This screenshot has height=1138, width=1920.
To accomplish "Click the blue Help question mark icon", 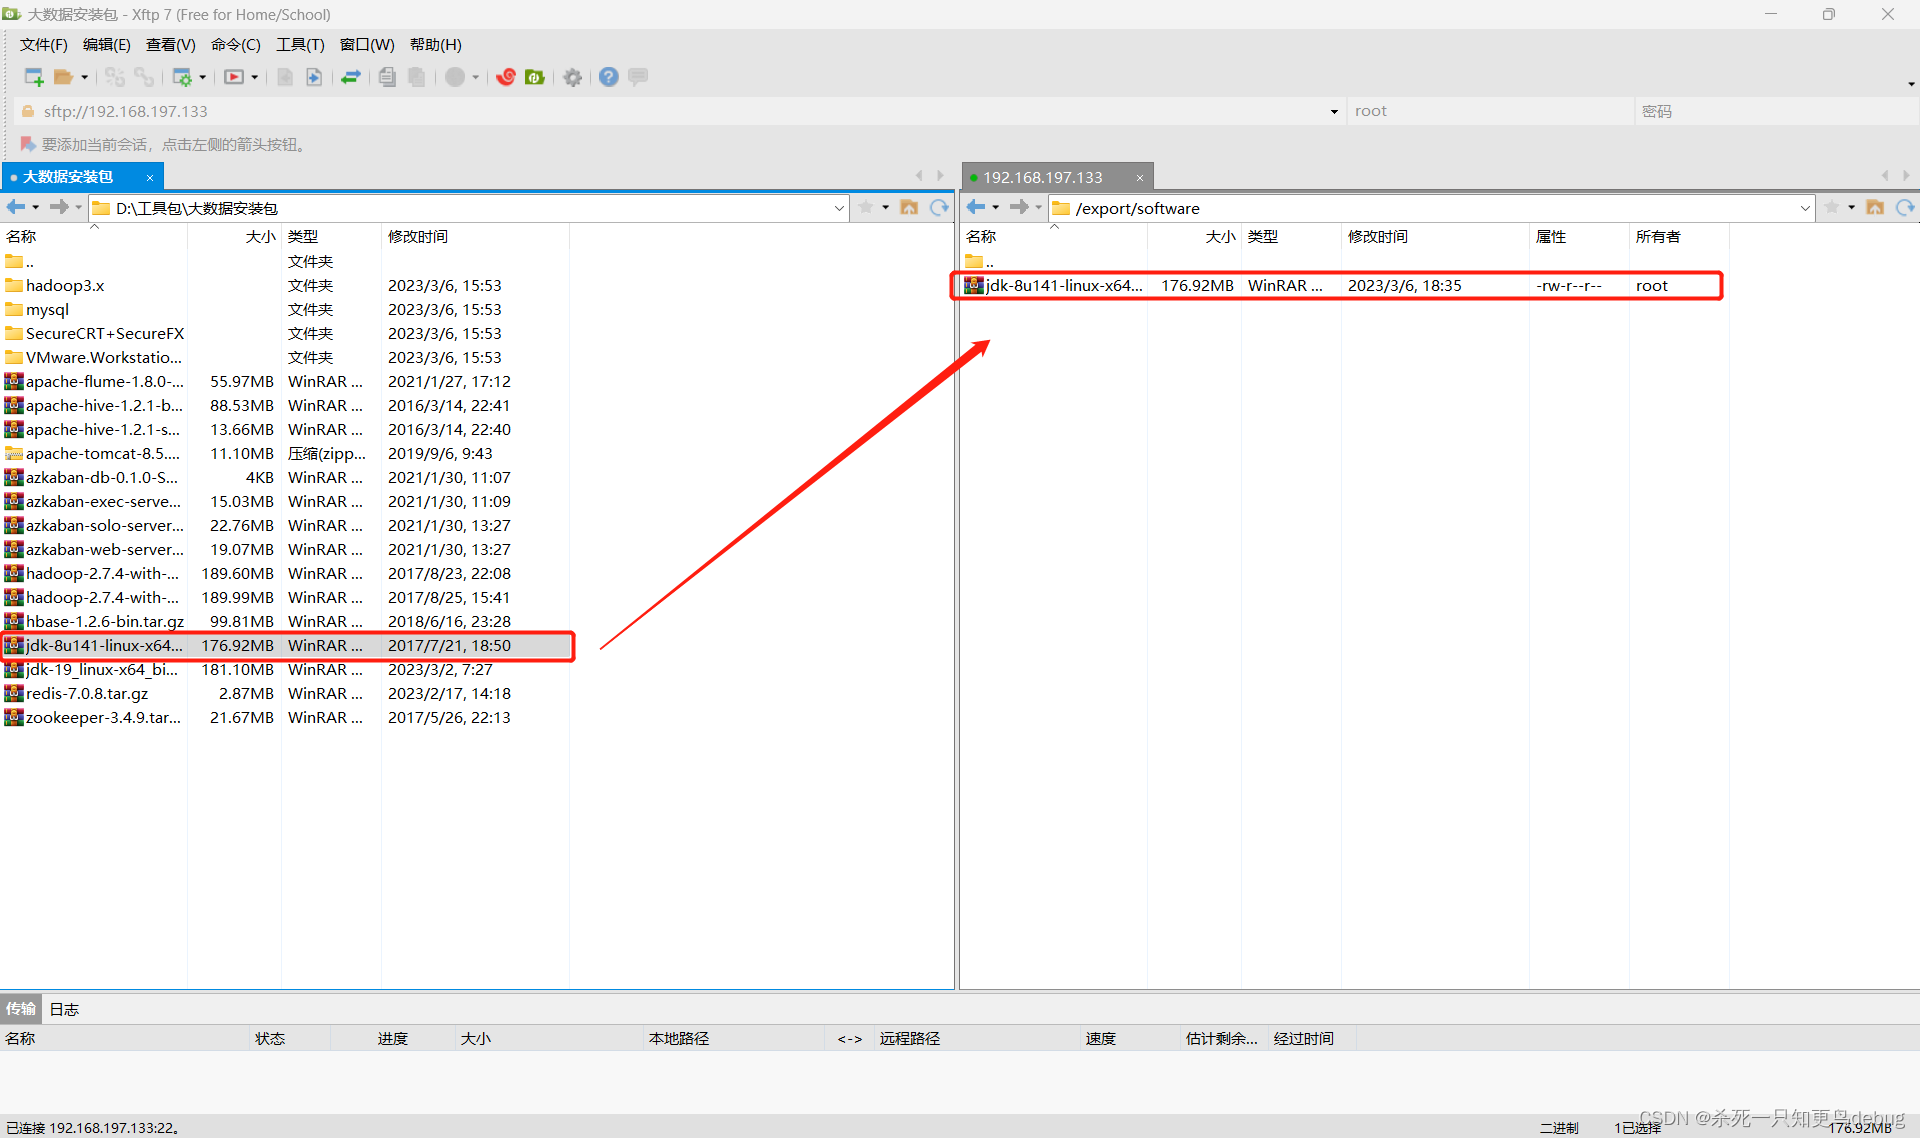I will (608, 77).
